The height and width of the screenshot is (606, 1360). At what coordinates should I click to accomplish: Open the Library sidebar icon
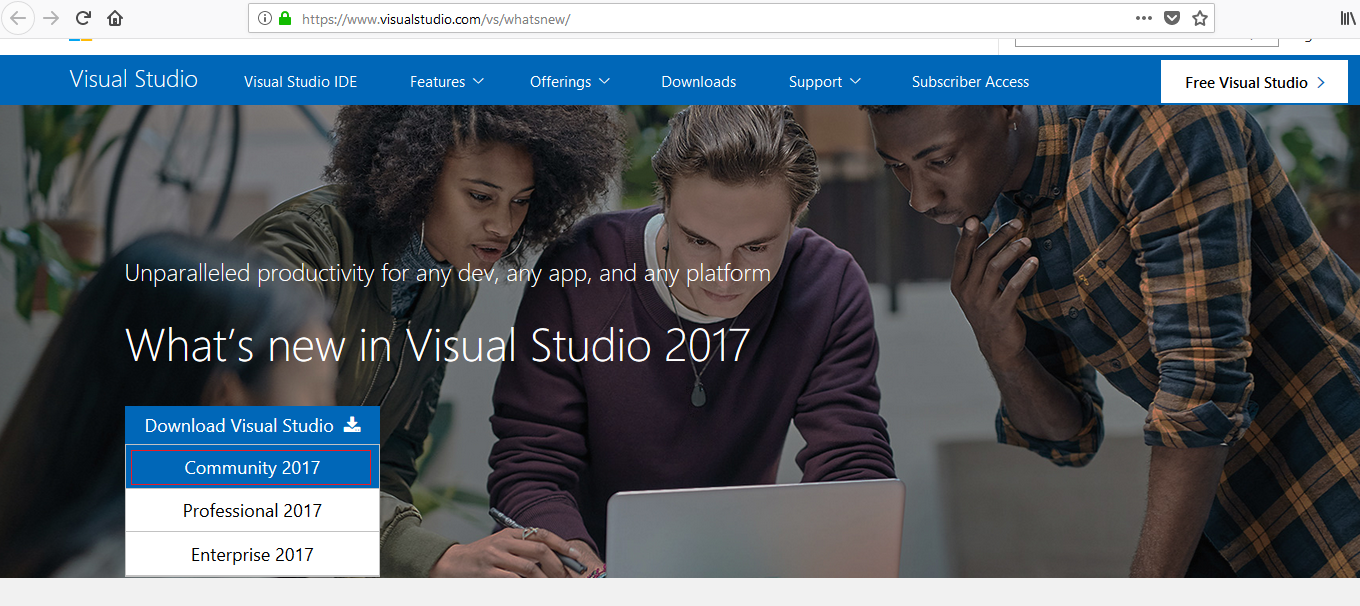1347,17
